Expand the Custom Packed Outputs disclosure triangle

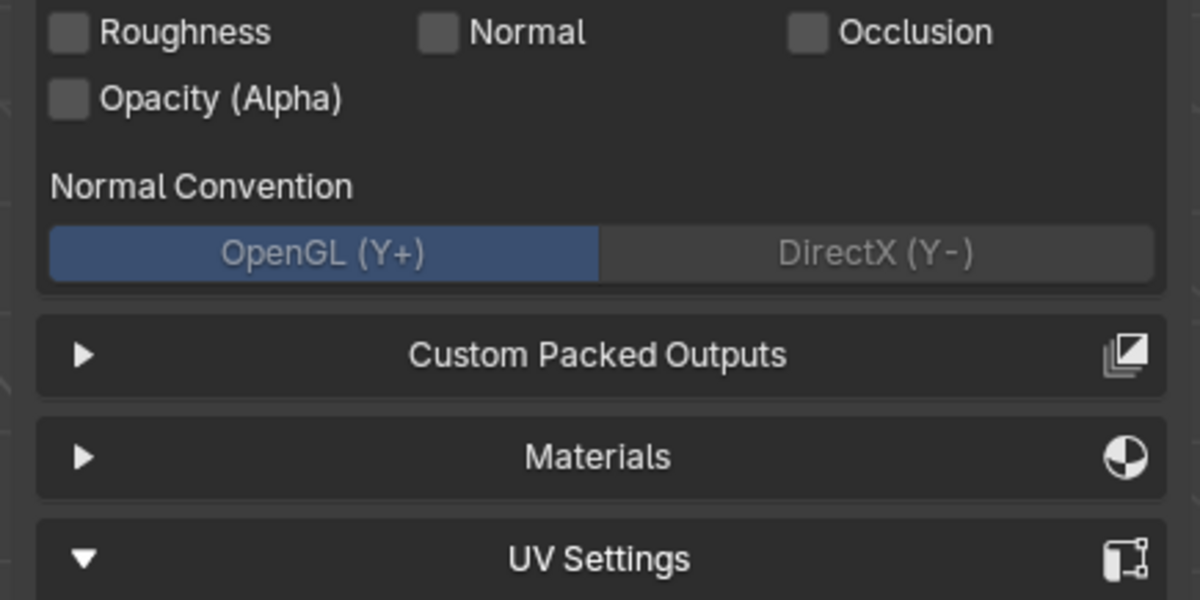click(x=84, y=355)
